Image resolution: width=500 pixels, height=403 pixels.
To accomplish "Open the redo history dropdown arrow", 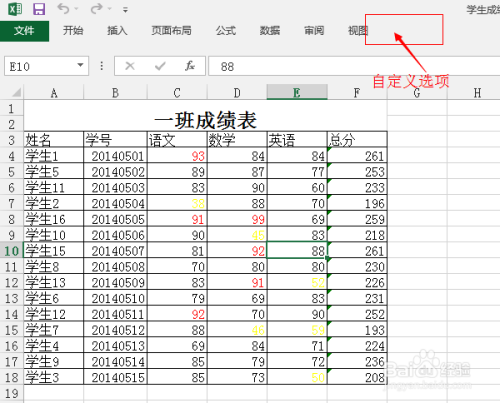I will (110, 9).
